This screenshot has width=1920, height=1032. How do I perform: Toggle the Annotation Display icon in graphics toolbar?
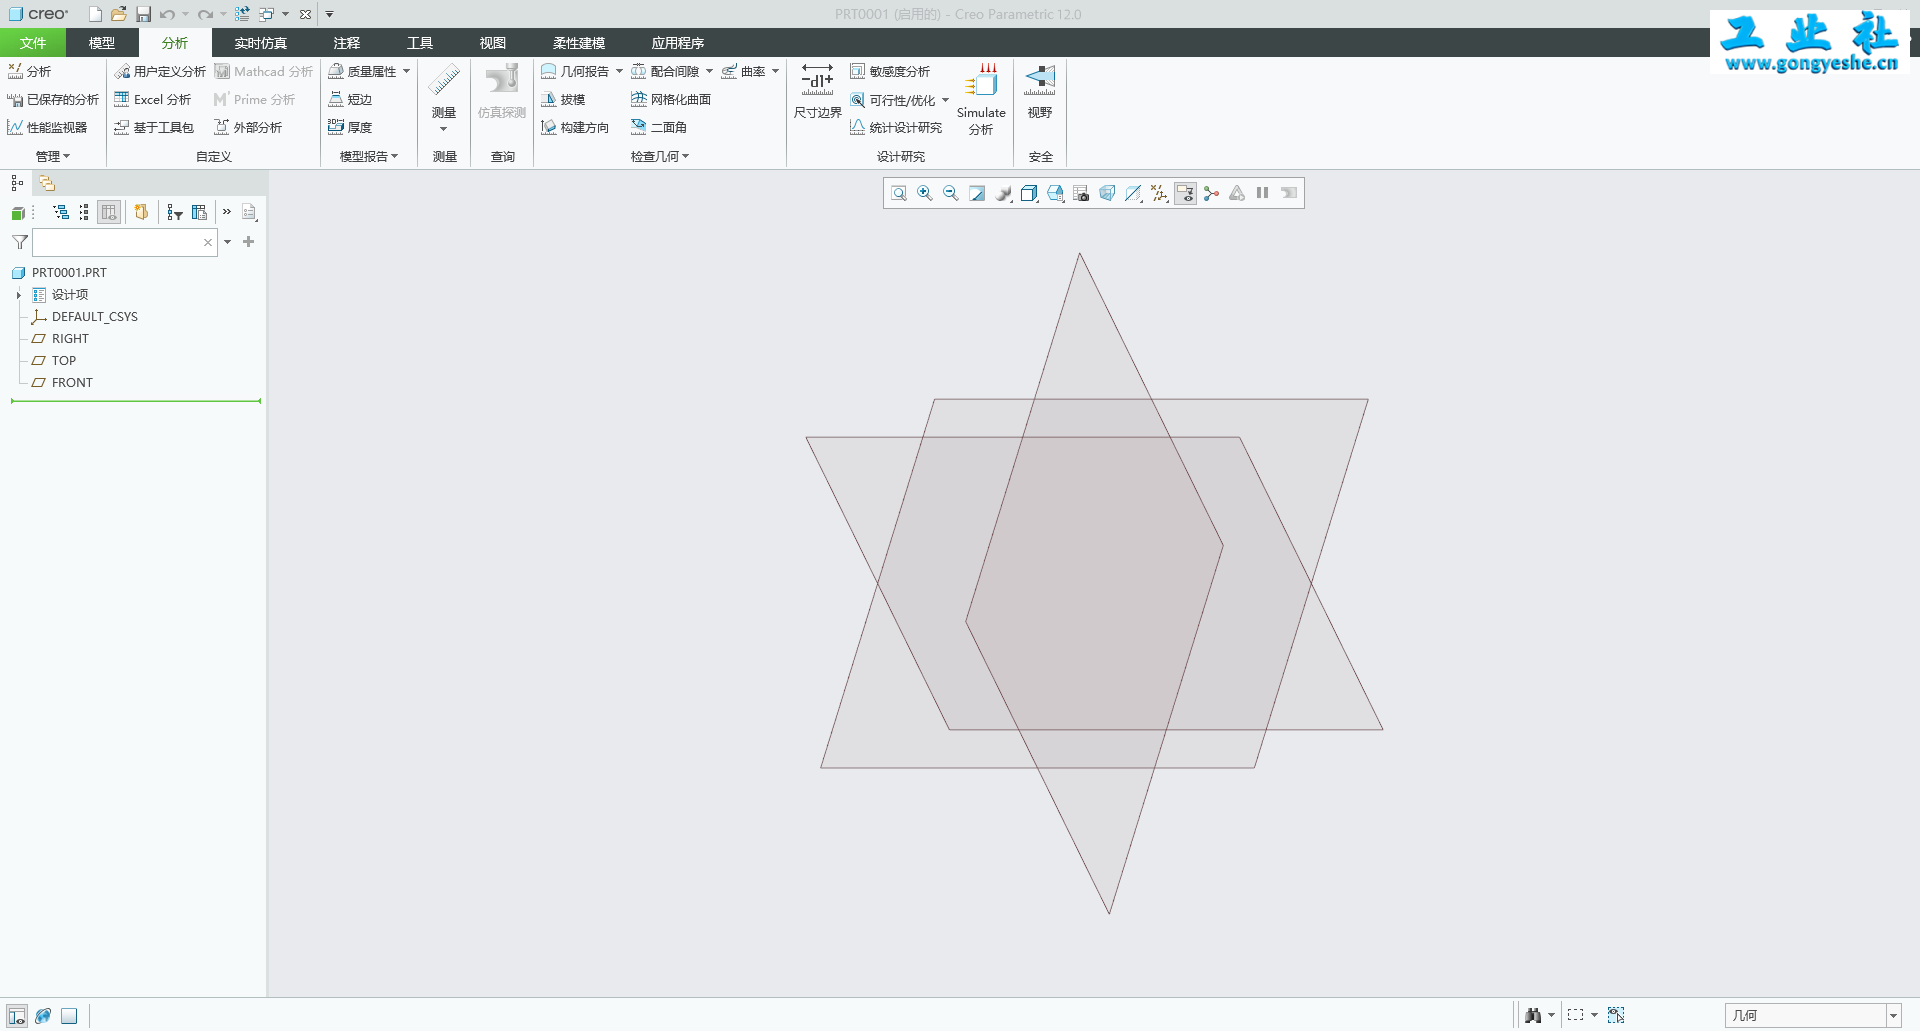tap(1185, 193)
